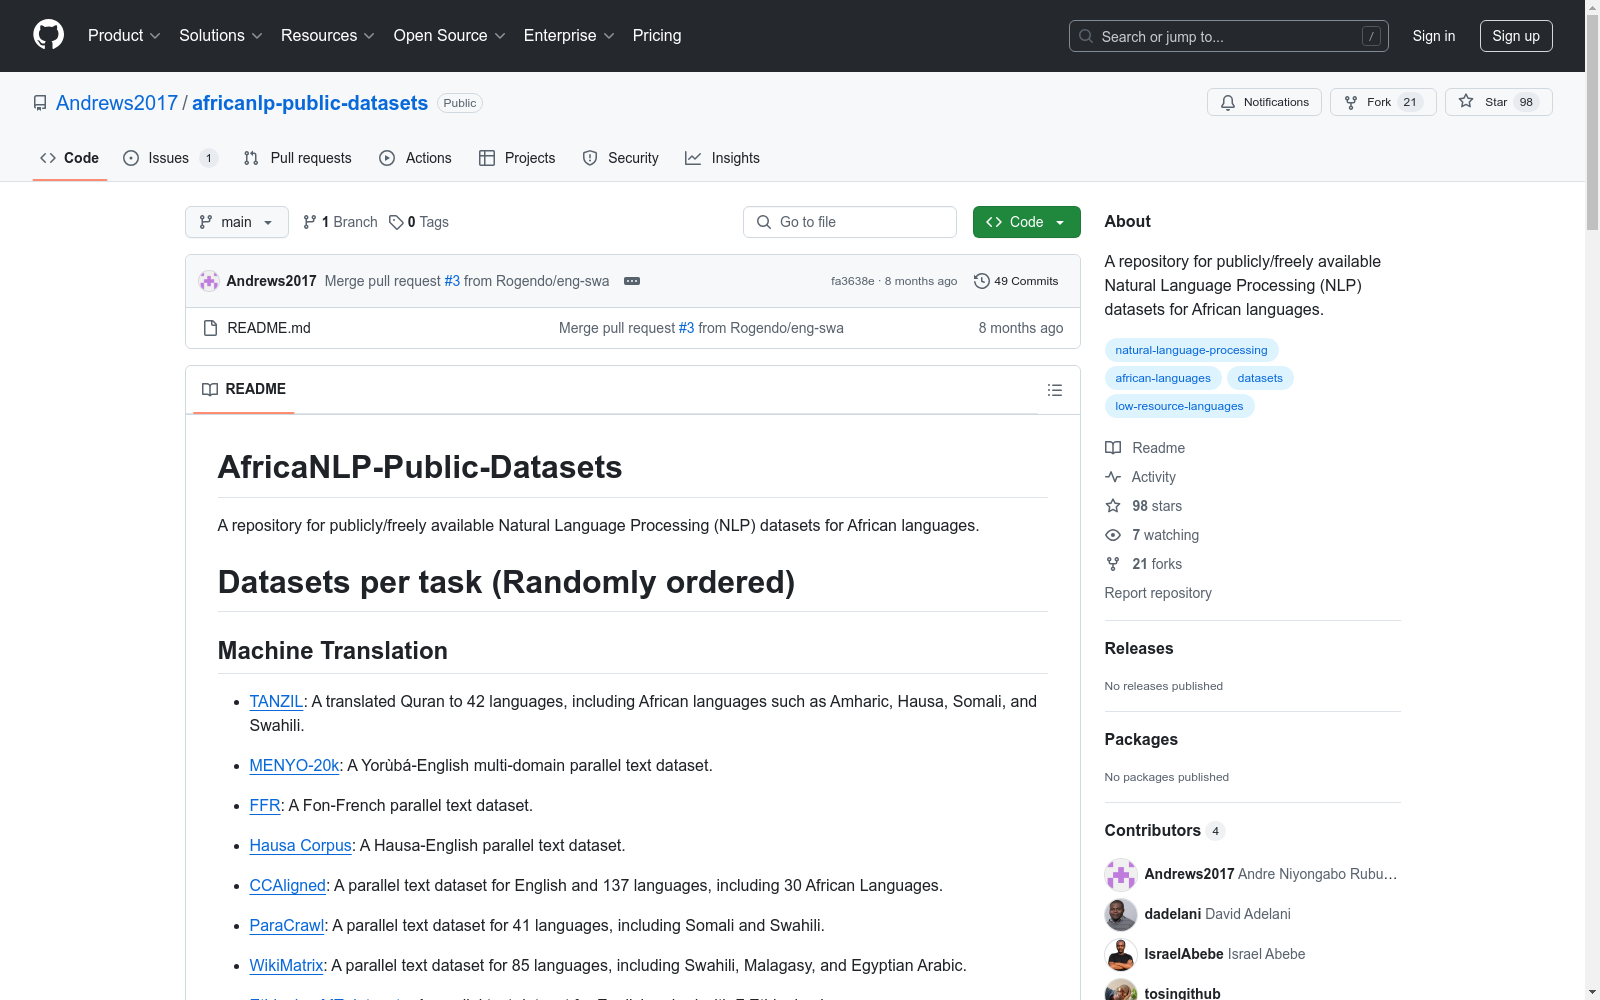Open README.md file
The width and height of the screenshot is (1600, 1000).
pyautogui.click(x=269, y=328)
